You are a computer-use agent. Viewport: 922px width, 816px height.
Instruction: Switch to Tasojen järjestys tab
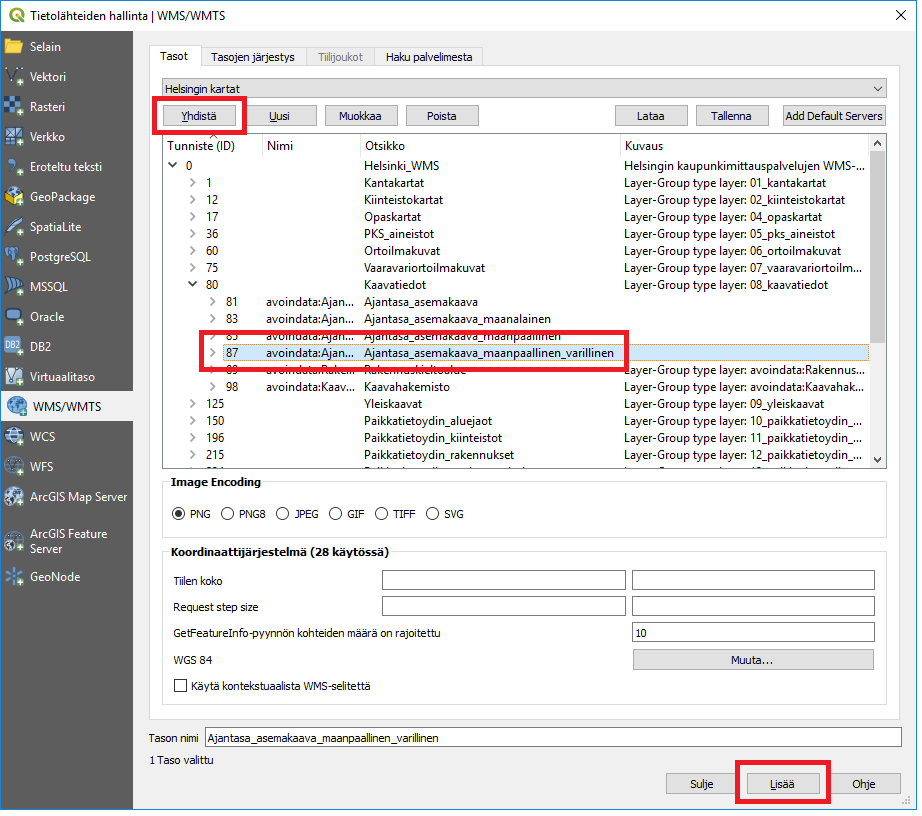point(252,57)
